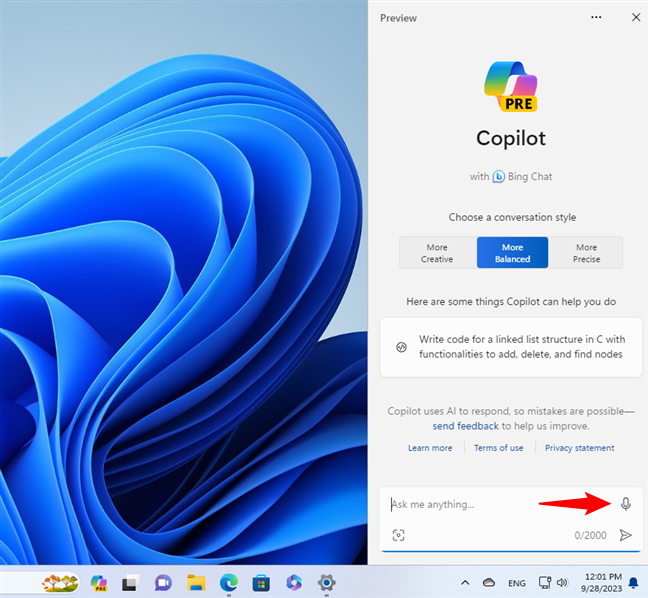Click the OneDrive cloud tray icon
The width and height of the screenshot is (648, 598).
click(x=488, y=583)
